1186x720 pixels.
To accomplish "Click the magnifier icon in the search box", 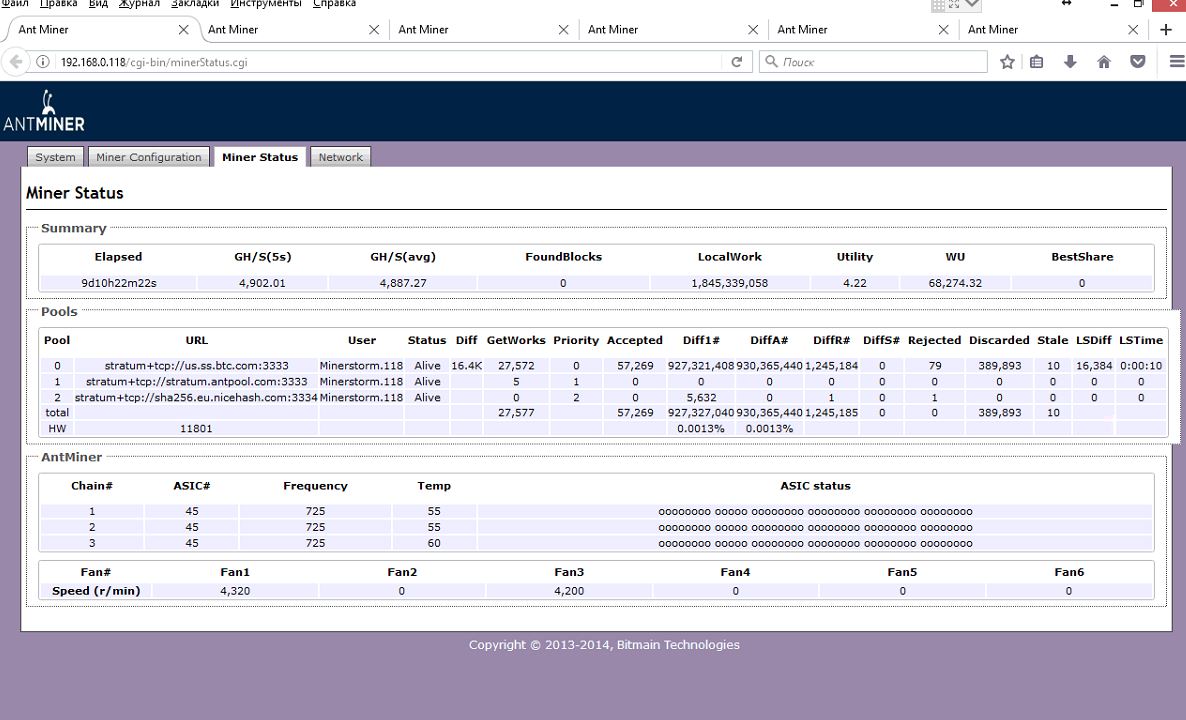I will tap(771, 61).
